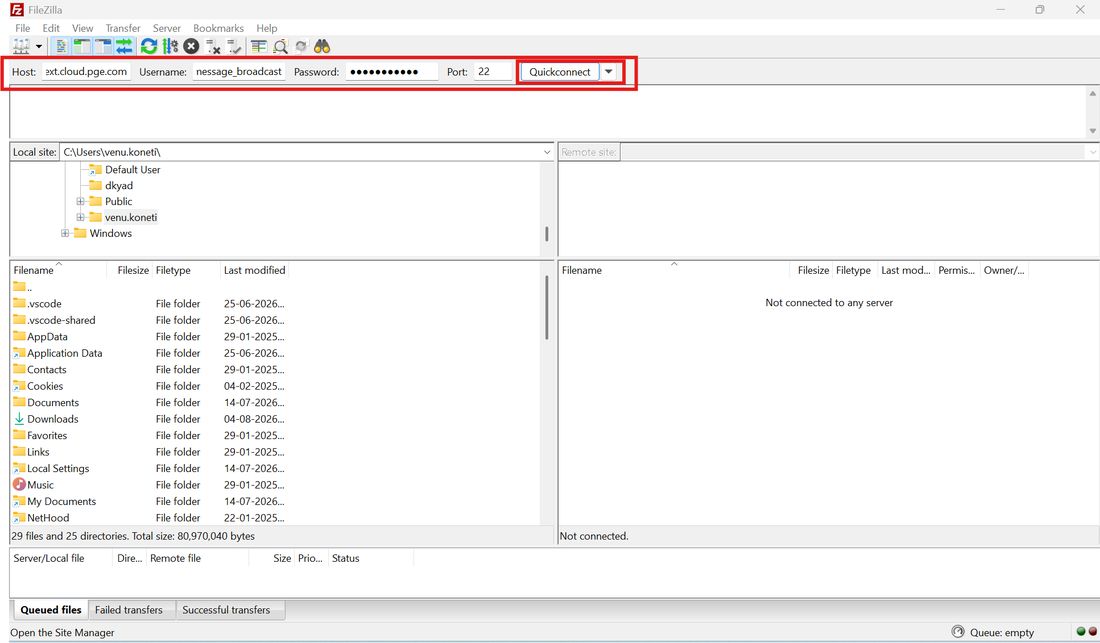Open the Local site path dropdown
Viewport: 1100px width, 643px height.
tap(547, 152)
